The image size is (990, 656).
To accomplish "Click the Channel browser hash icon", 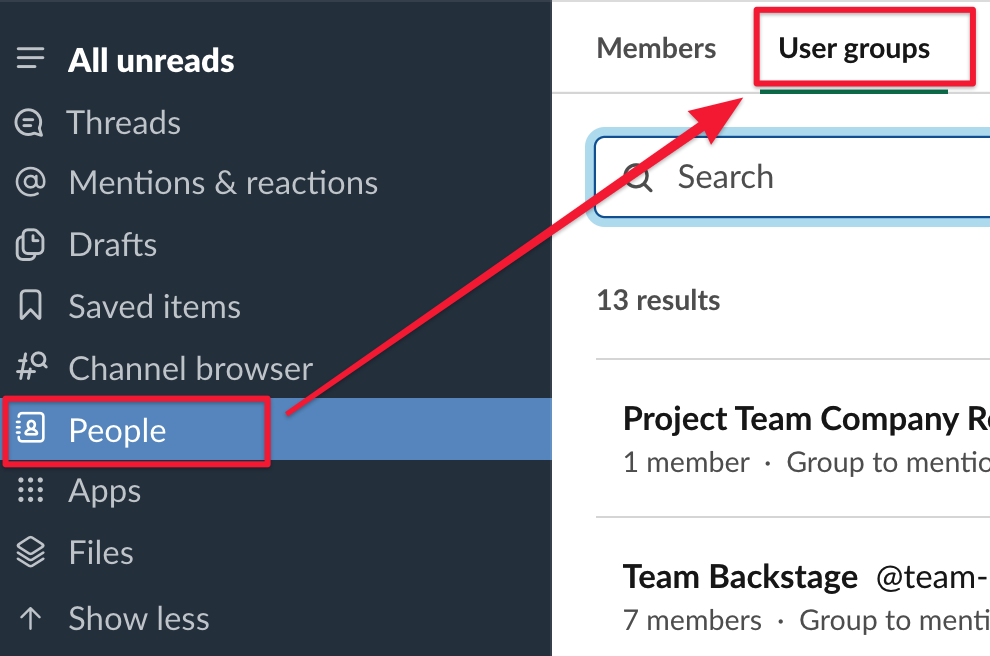I will [x=32, y=368].
